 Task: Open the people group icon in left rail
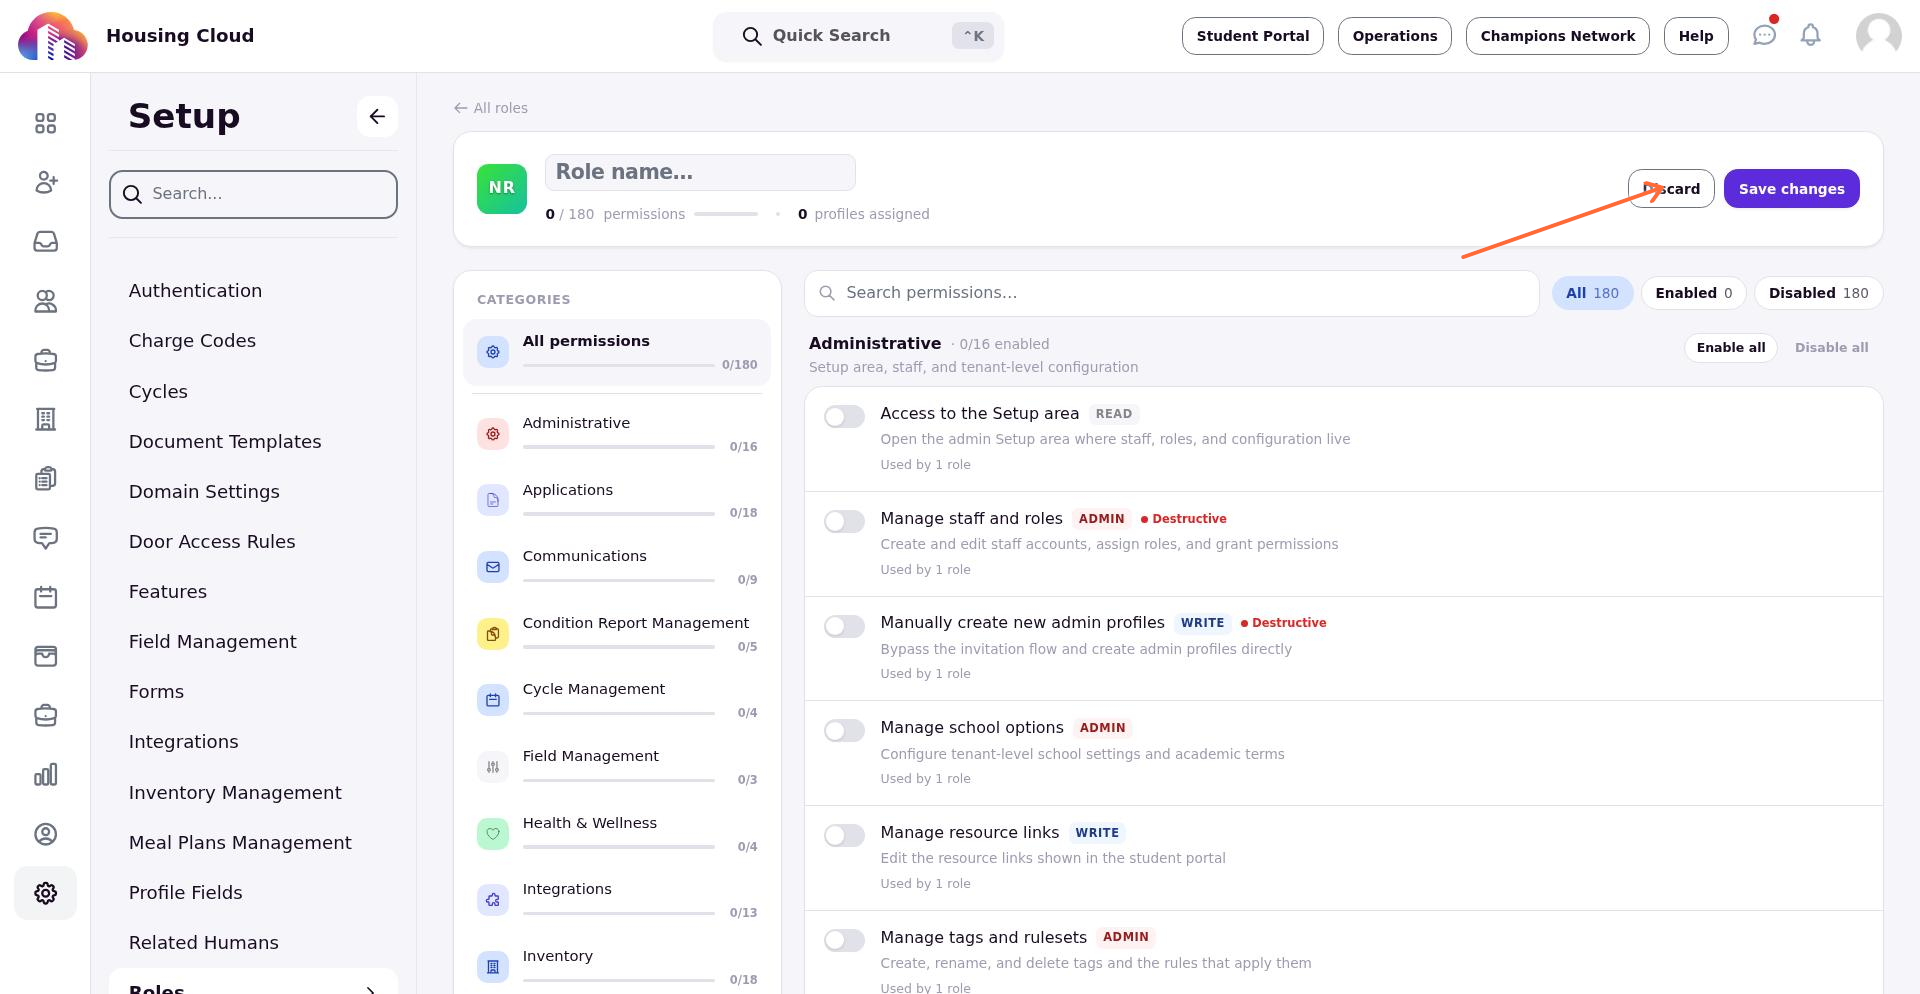click(x=45, y=301)
